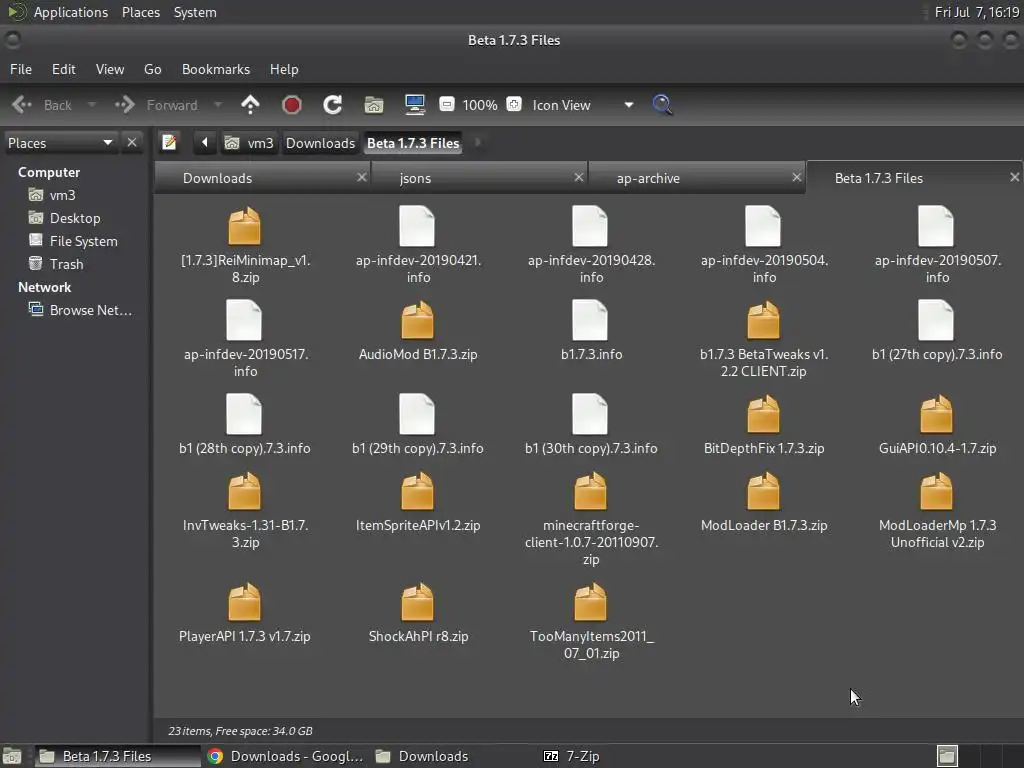This screenshot has height=768, width=1024.
Task: Open the Places menu in top panel
Action: [140, 12]
